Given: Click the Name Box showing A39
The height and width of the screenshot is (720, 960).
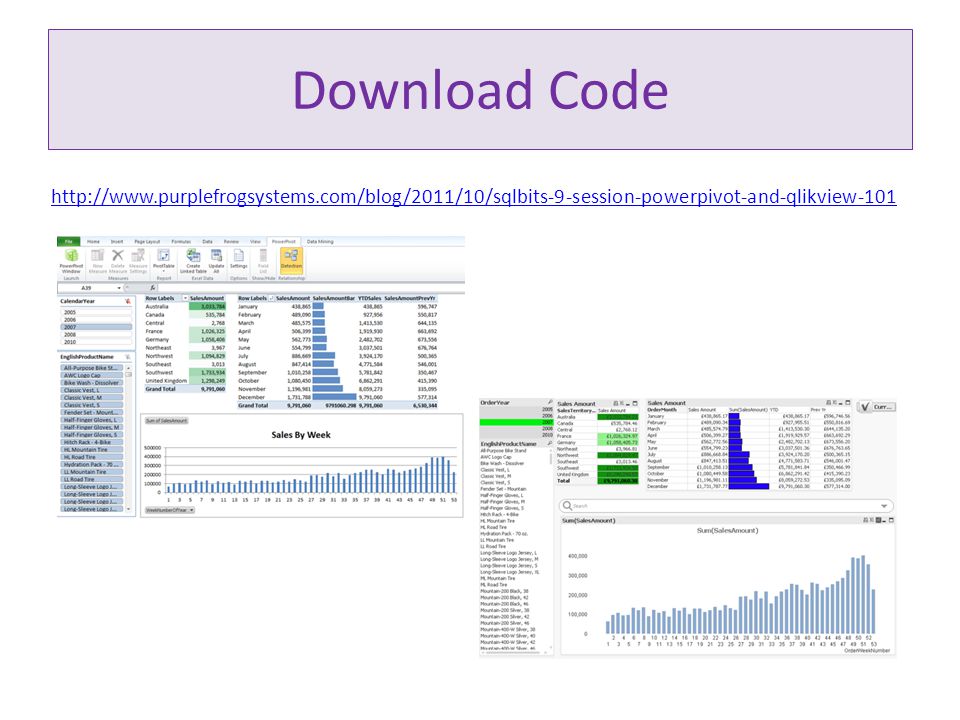Looking at the screenshot, I should point(86,288).
